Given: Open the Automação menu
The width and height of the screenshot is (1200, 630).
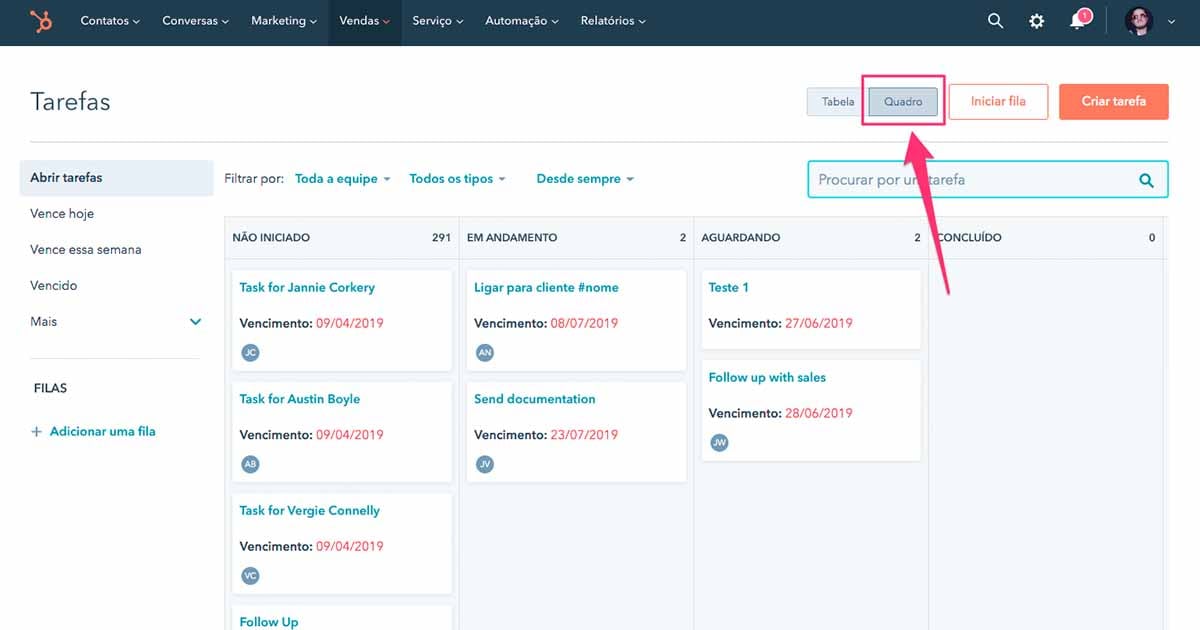Looking at the screenshot, I should point(522,21).
